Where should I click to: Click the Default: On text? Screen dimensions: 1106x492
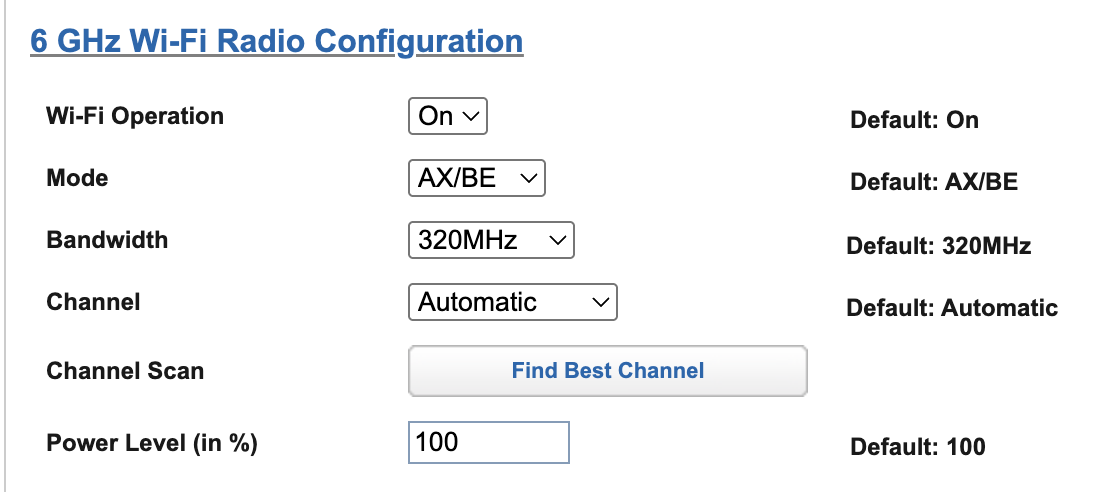[915, 120]
